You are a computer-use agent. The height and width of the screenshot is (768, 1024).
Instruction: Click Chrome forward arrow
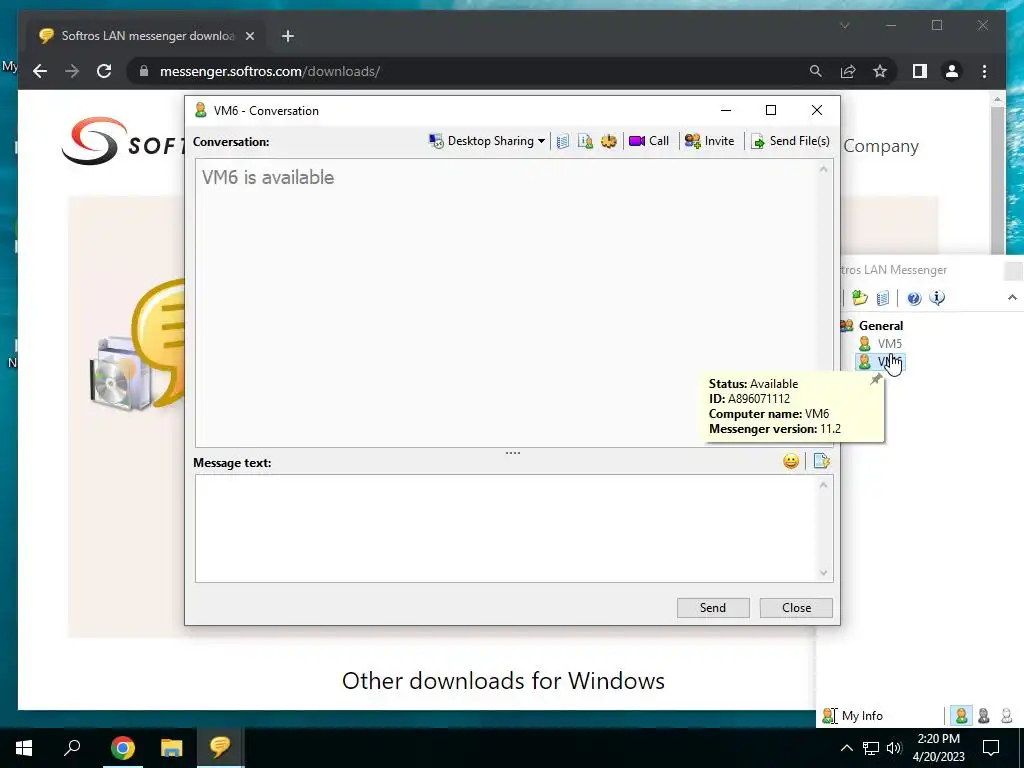point(72,71)
